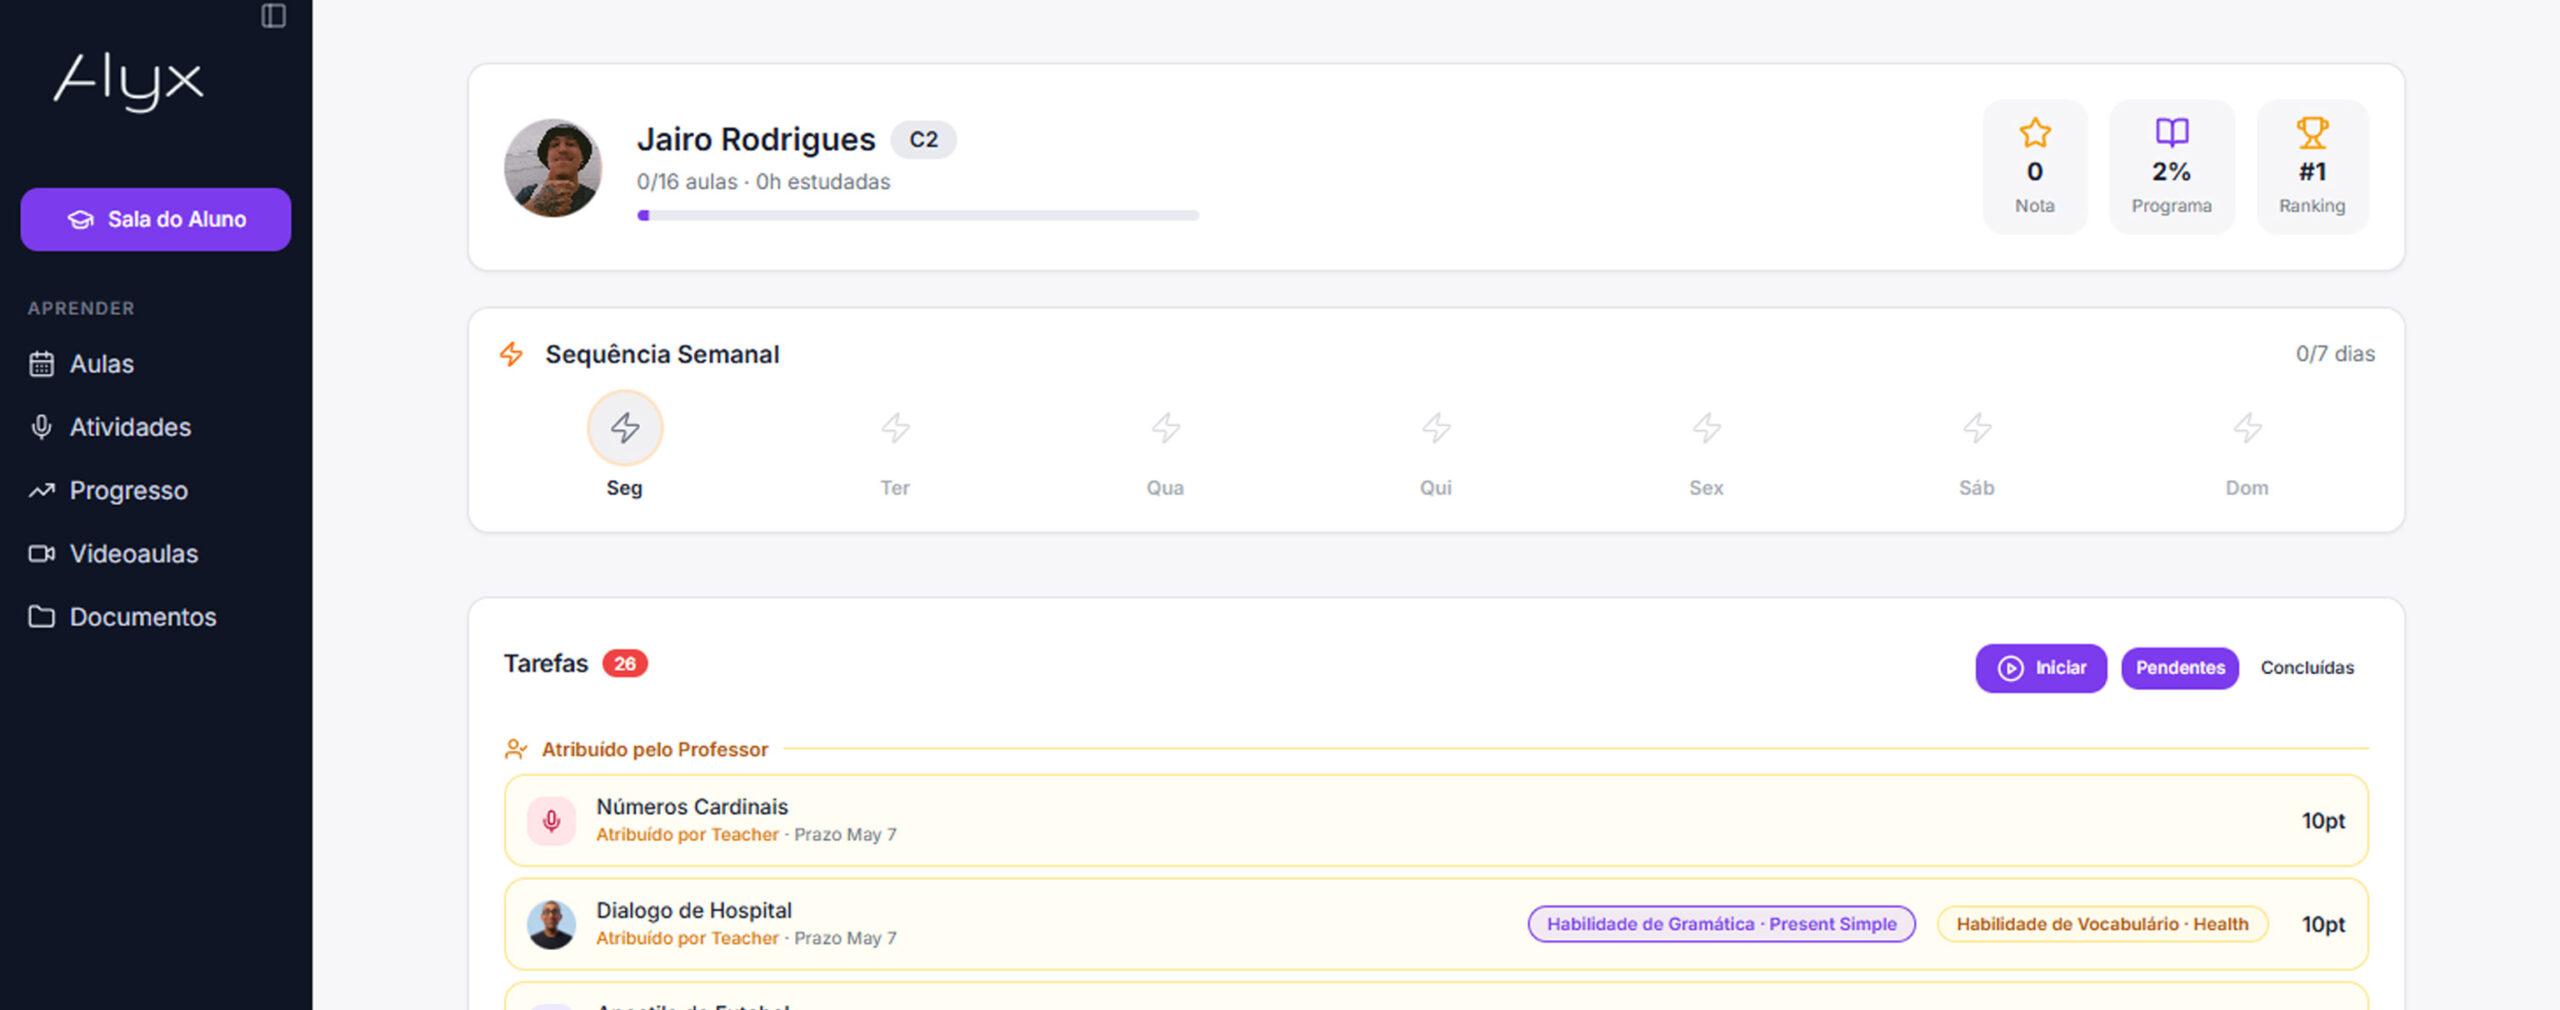The height and width of the screenshot is (1010, 2560).
Task: Start tasks with the Iniciar button
Action: point(2041,668)
